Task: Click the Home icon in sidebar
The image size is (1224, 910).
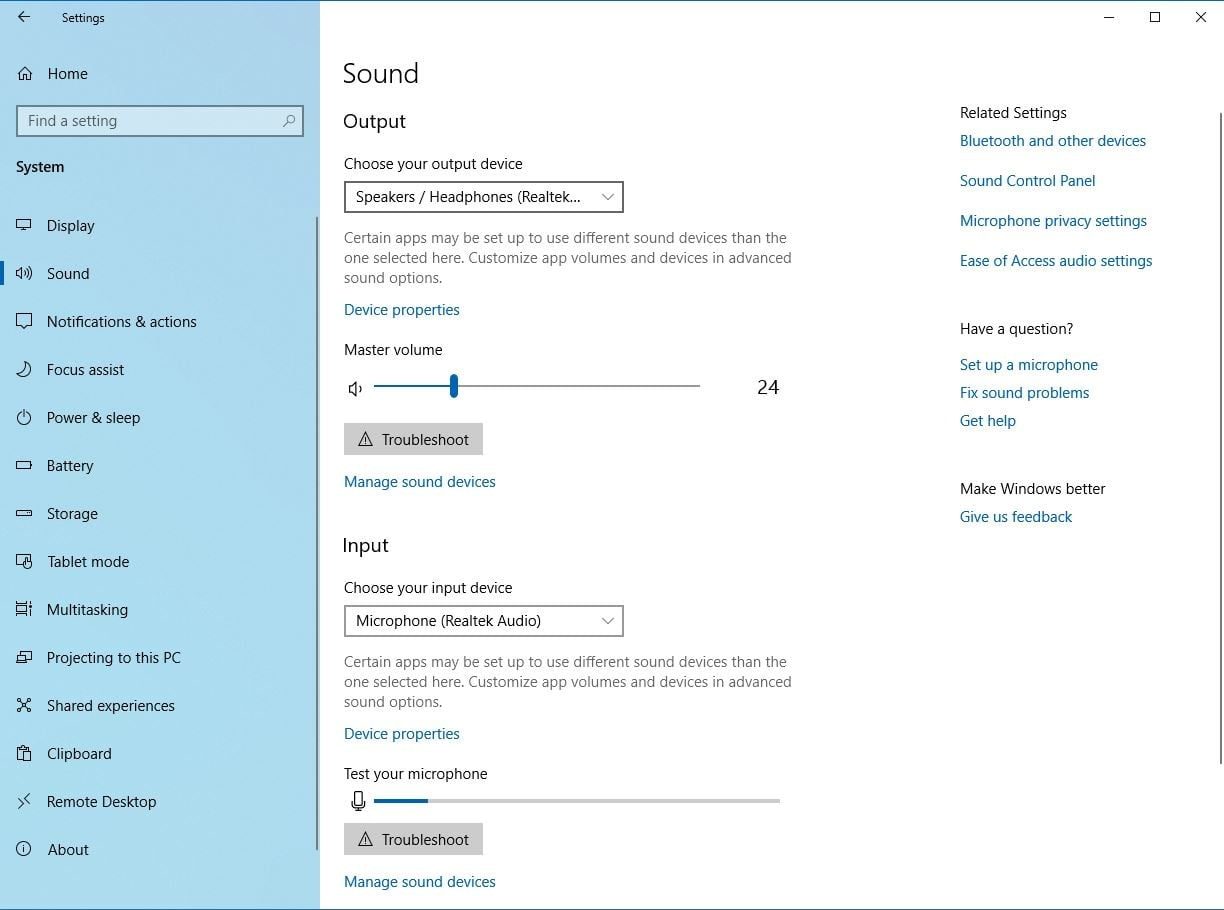Action: click(x=25, y=74)
